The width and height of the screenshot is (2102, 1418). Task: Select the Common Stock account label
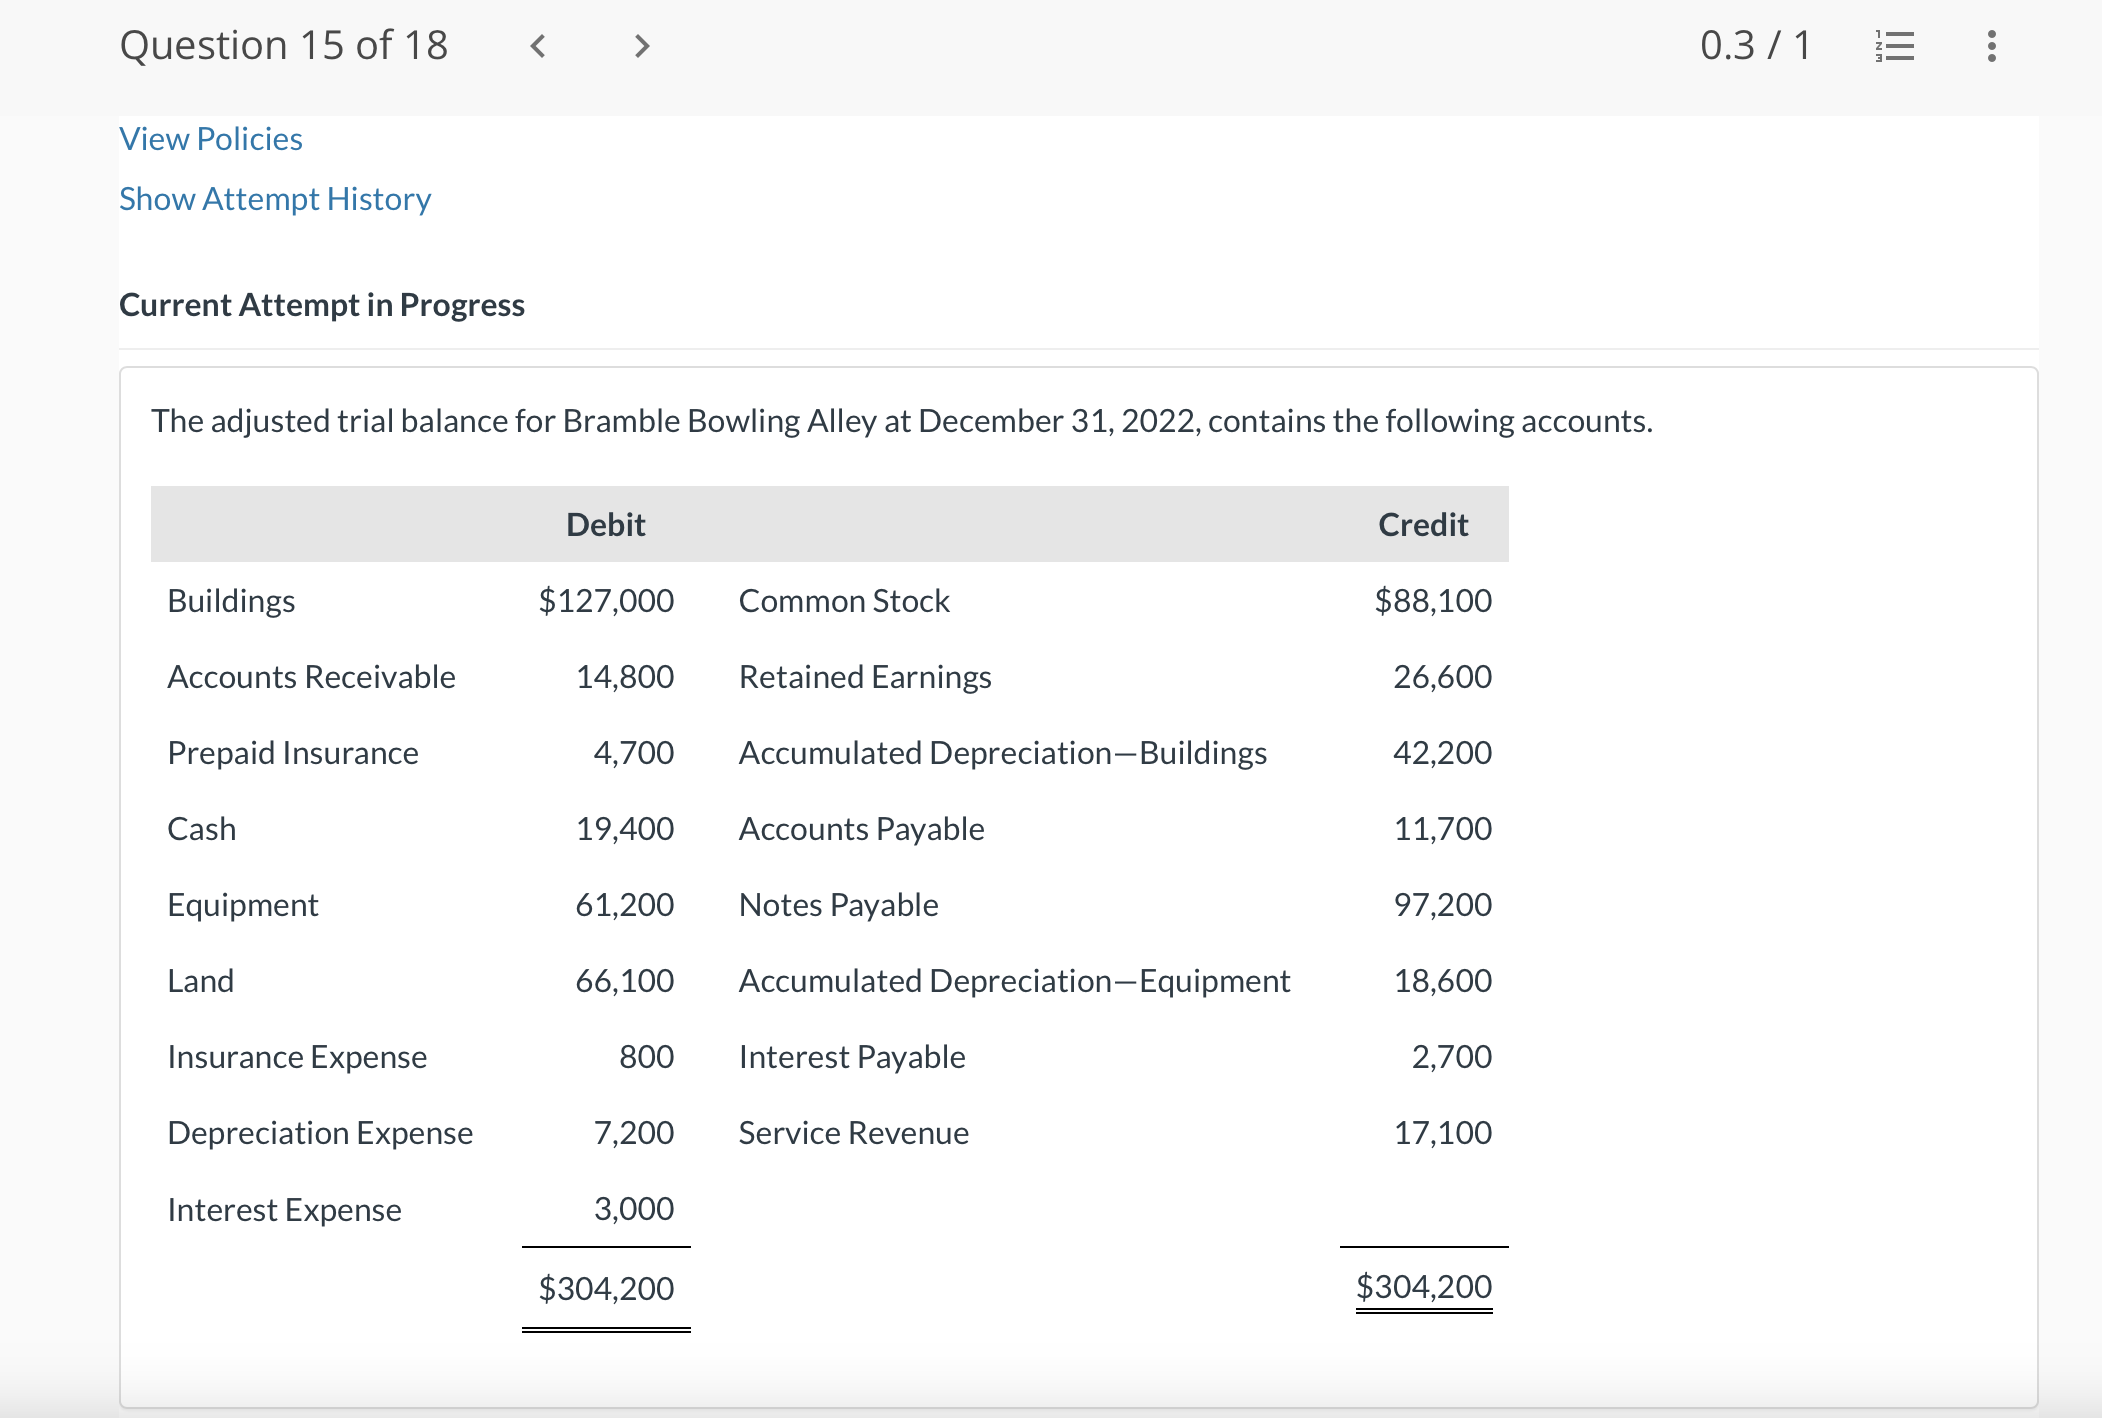coord(843,601)
